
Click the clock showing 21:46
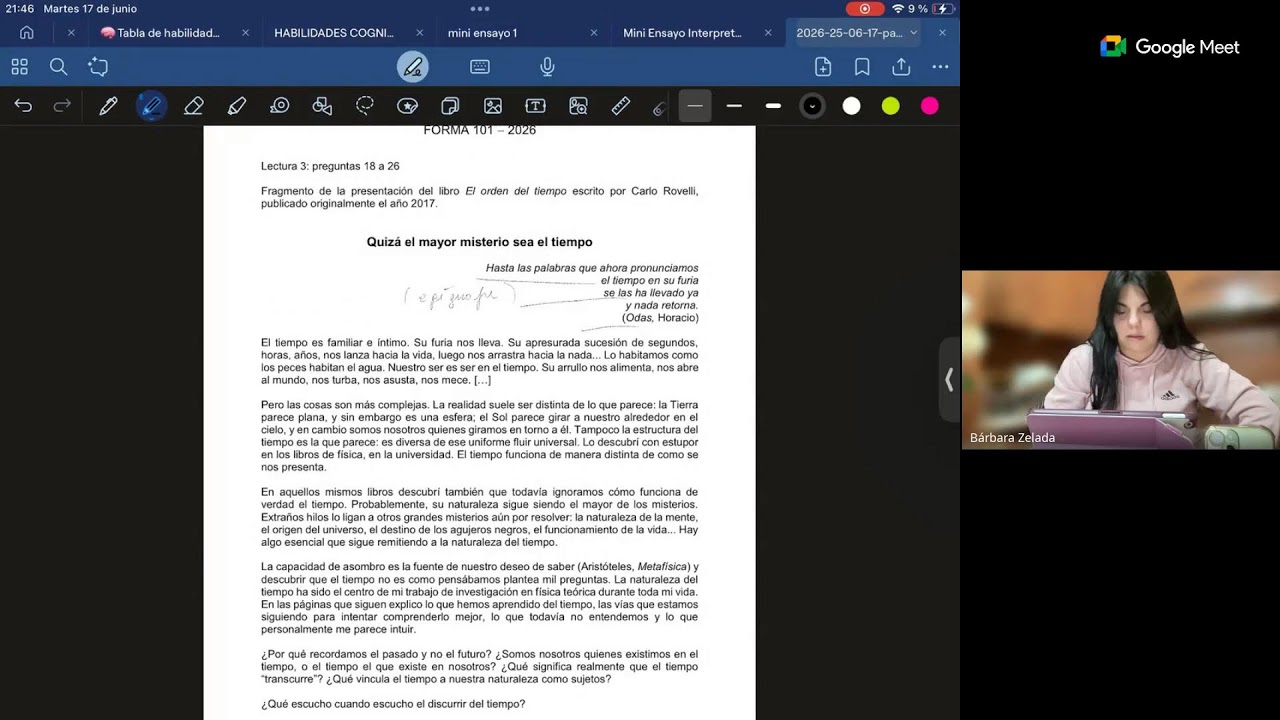(x=20, y=9)
